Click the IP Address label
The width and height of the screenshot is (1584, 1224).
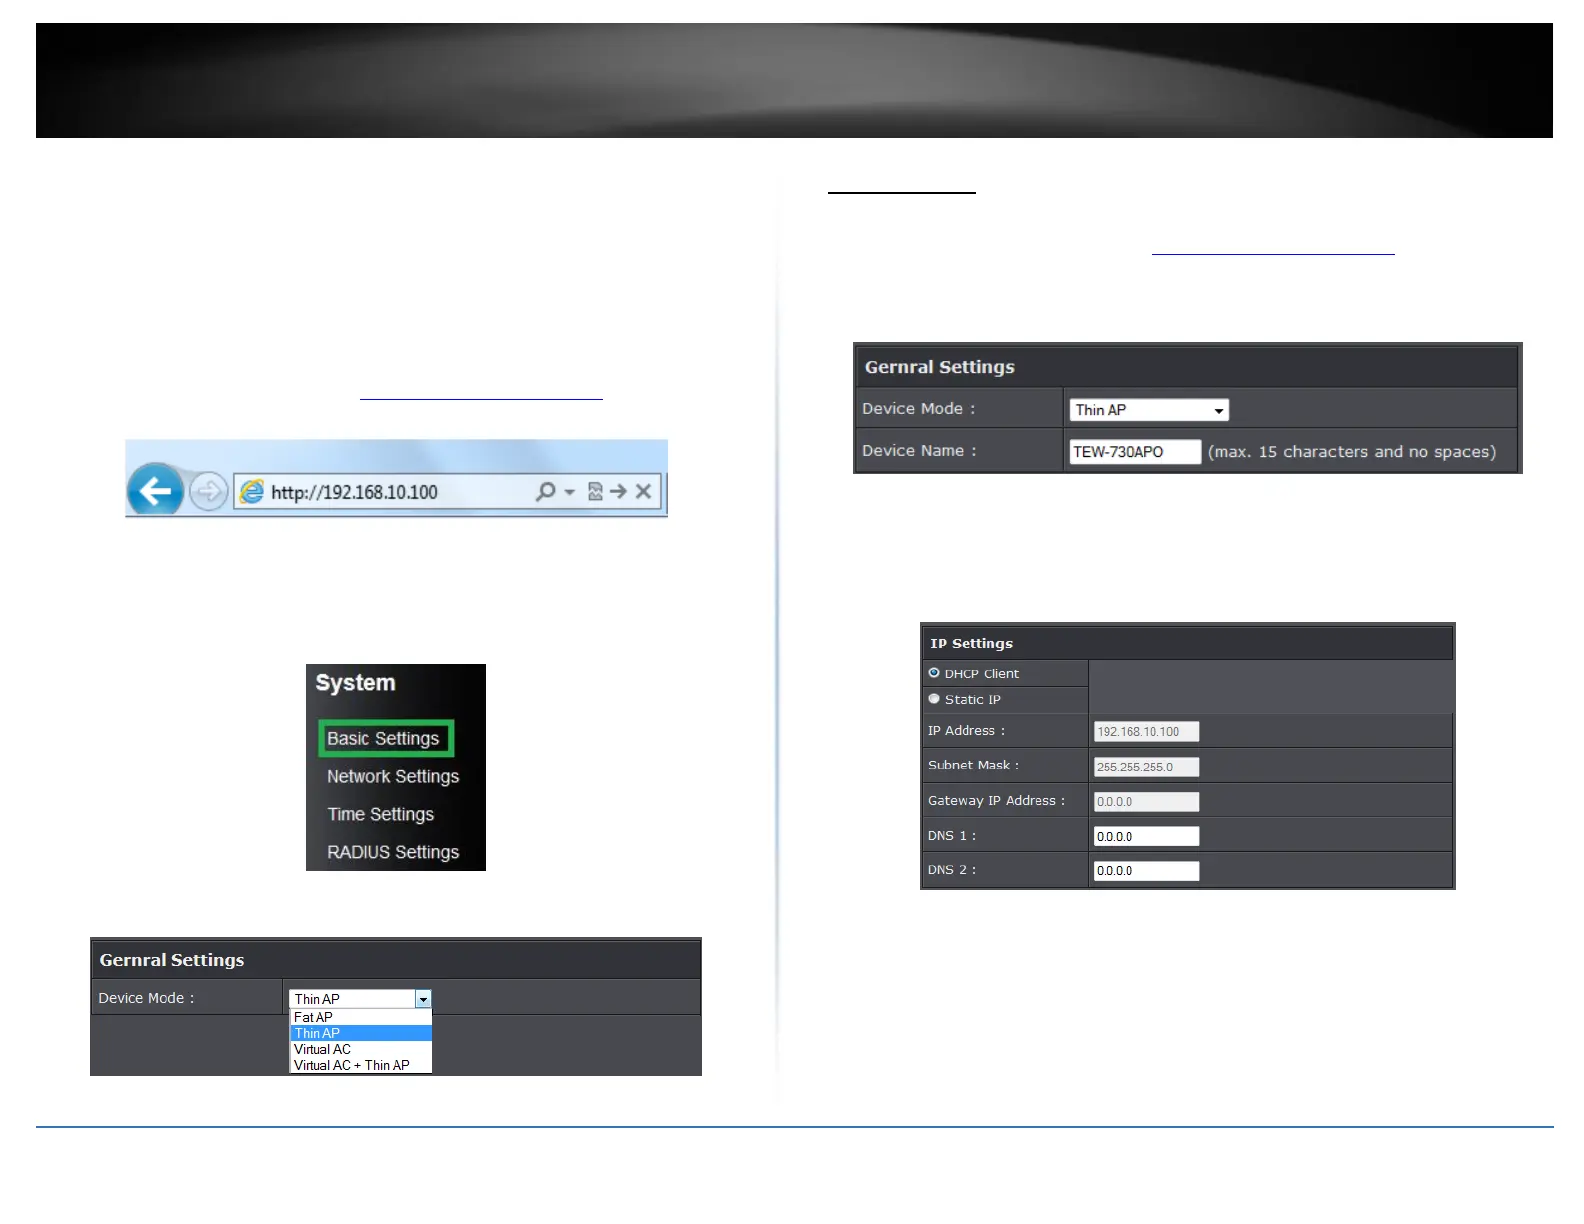(966, 731)
